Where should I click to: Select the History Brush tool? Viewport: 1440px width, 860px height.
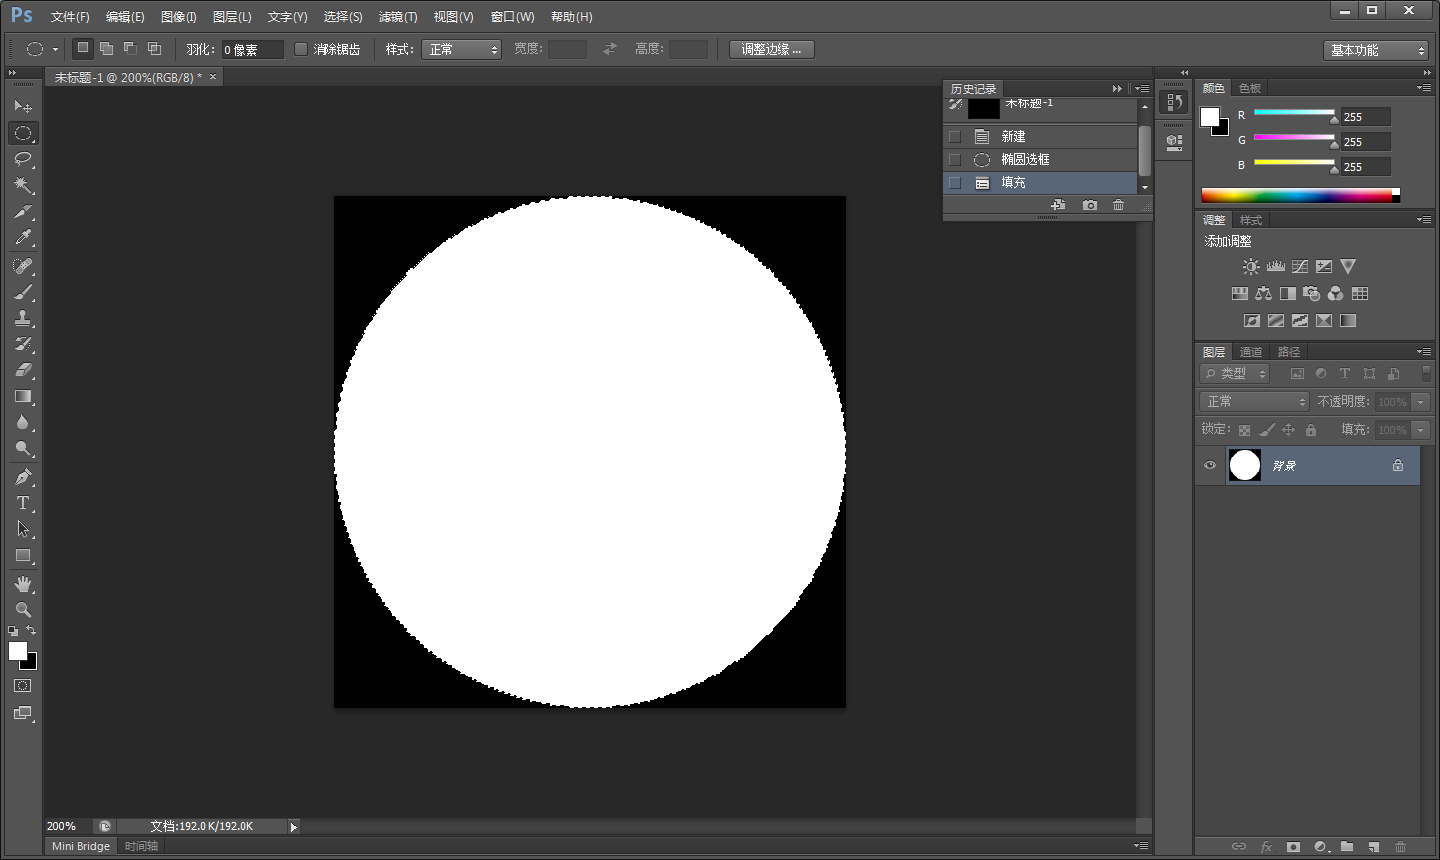click(x=23, y=344)
